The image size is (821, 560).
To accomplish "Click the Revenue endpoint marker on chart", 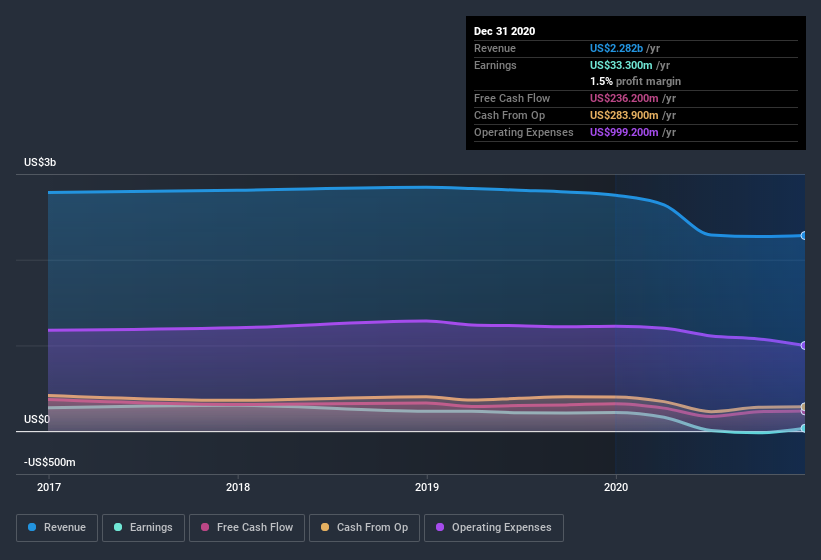I will 803,236.
